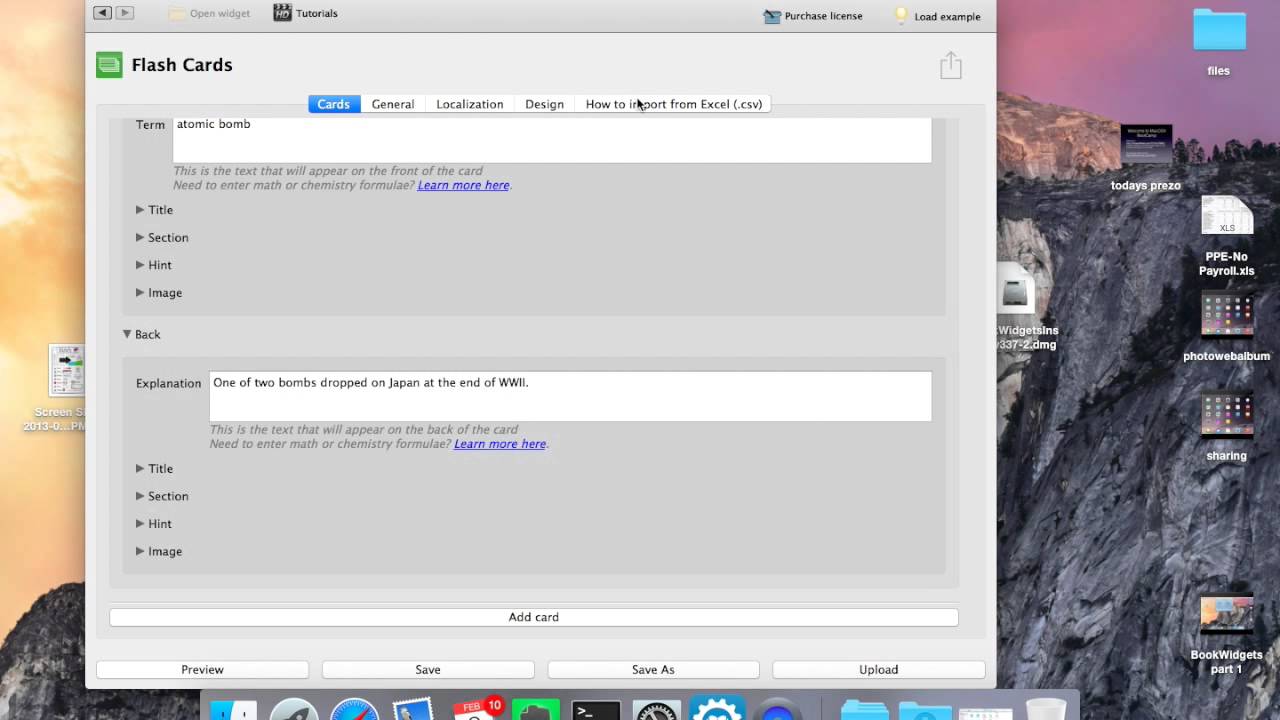
Task: Open Terminal icon in dock
Action: coord(596,708)
